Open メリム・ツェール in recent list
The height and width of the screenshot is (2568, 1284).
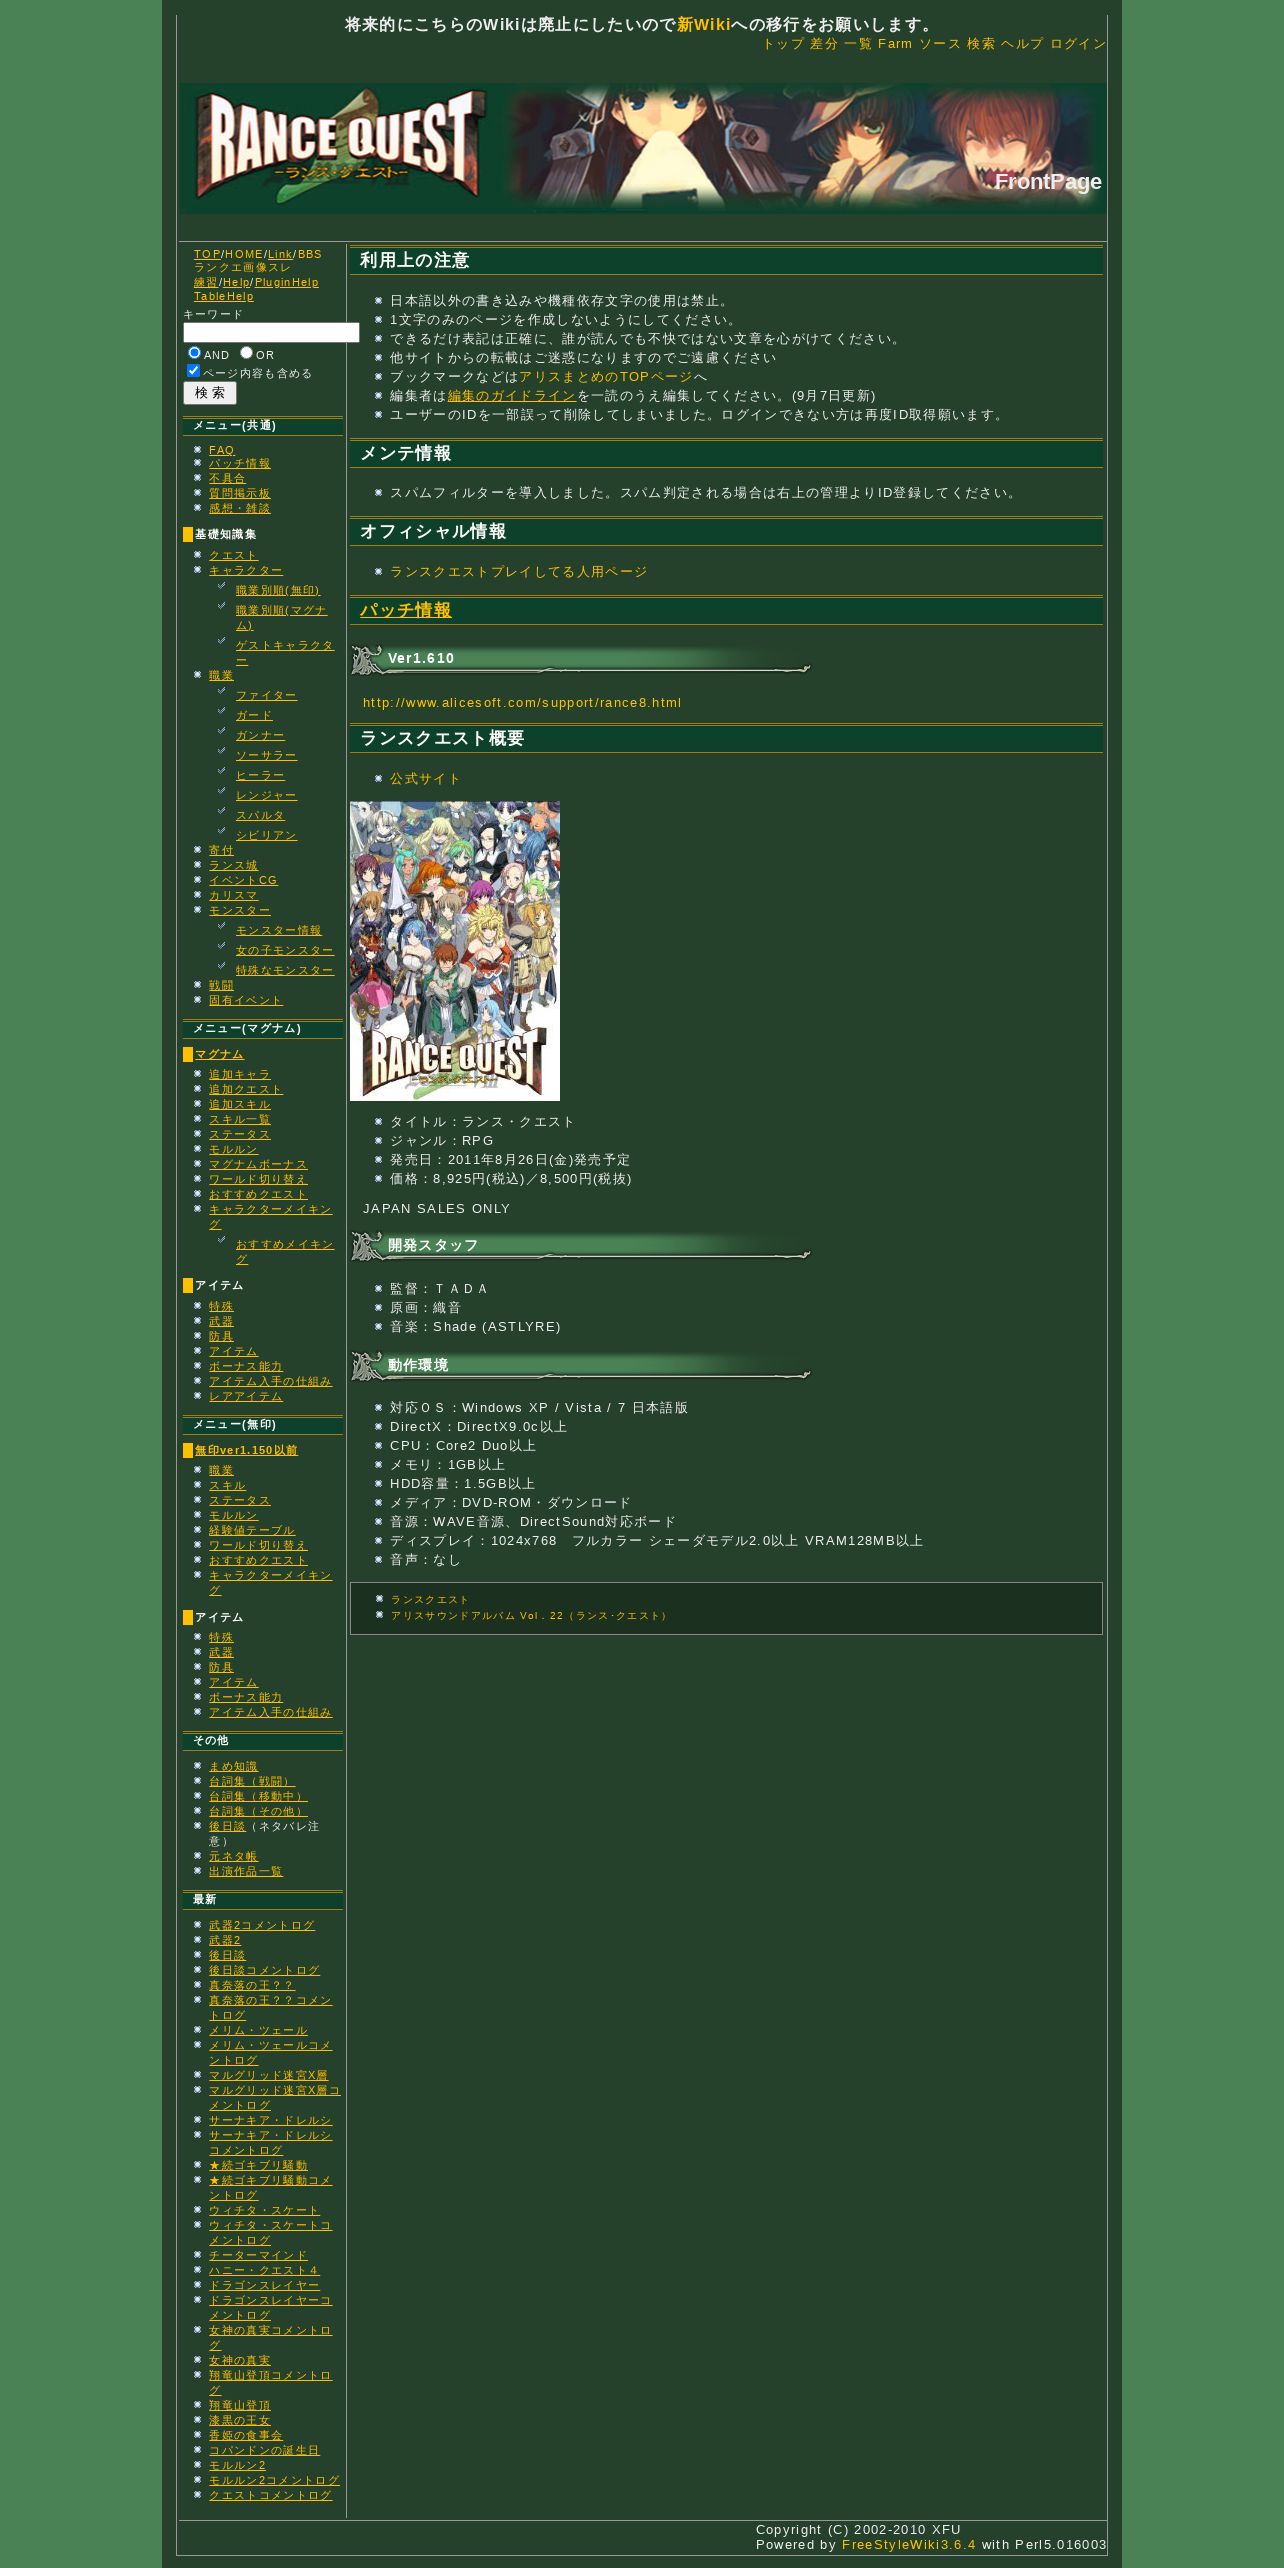point(258,2031)
